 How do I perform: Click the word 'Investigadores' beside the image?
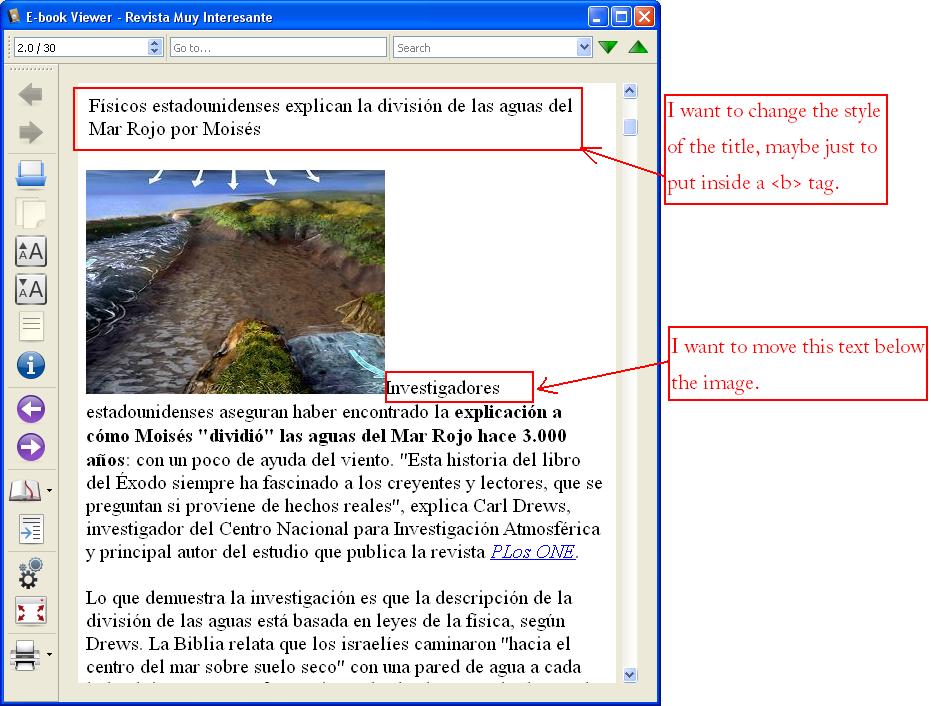(443, 388)
